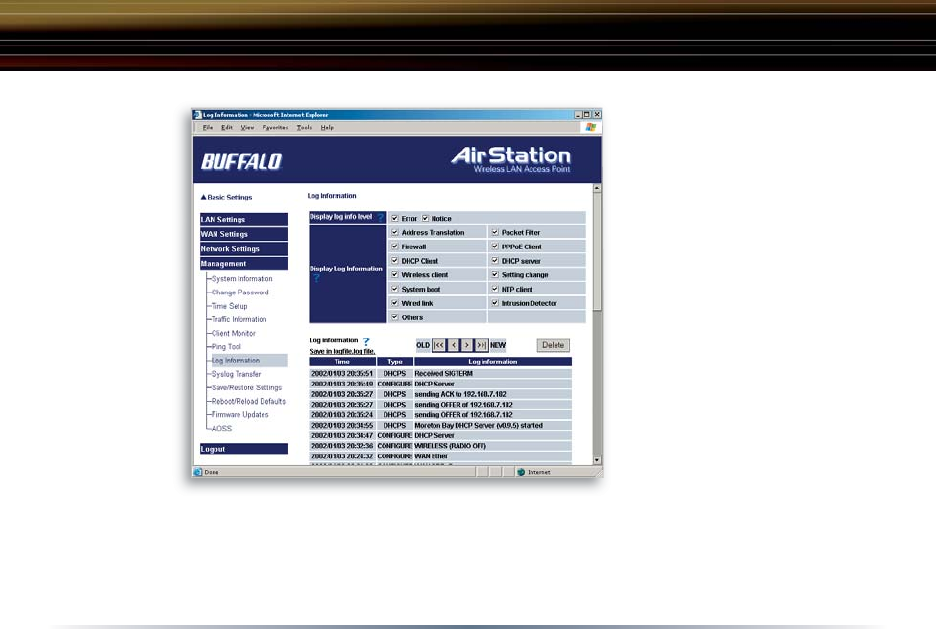936x629 pixels.
Task: Click the AirStation logo
Action: point(511,159)
